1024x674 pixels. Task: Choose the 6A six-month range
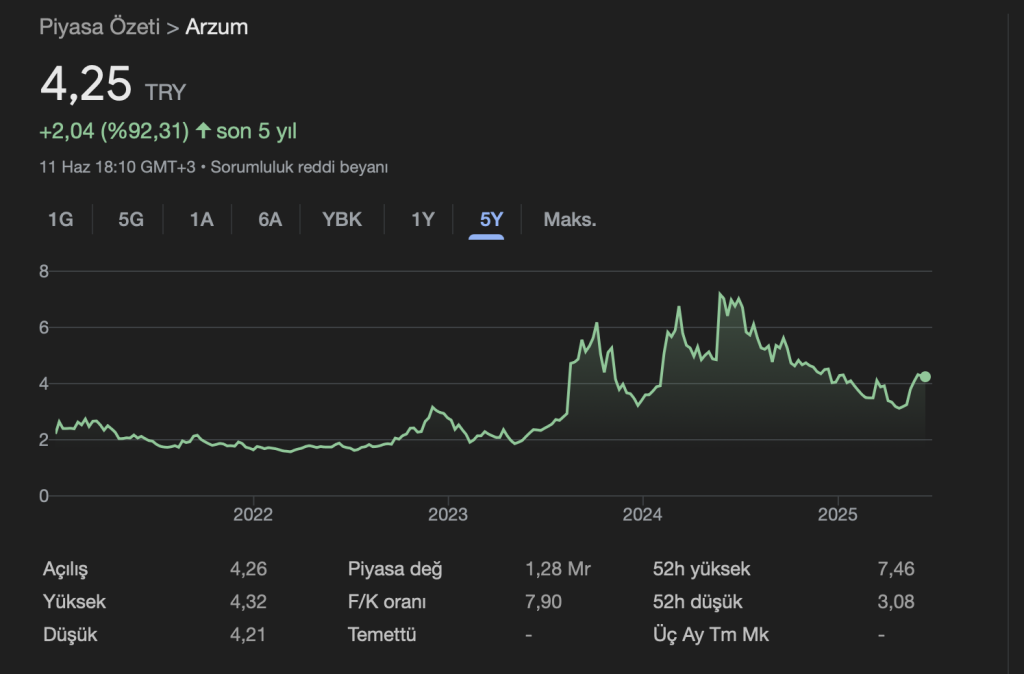270,220
